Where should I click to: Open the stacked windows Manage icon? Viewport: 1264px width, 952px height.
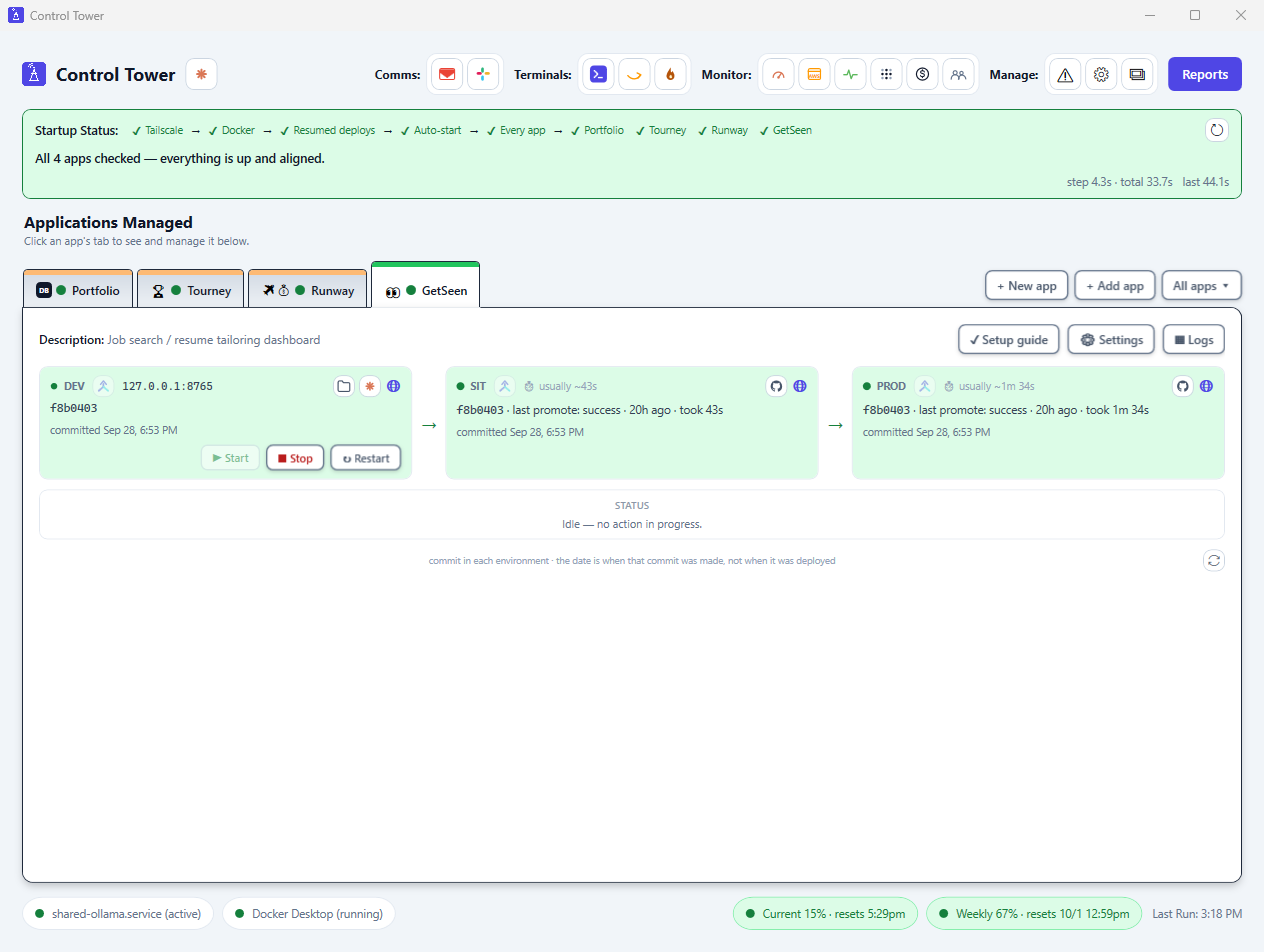(1137, 74)
